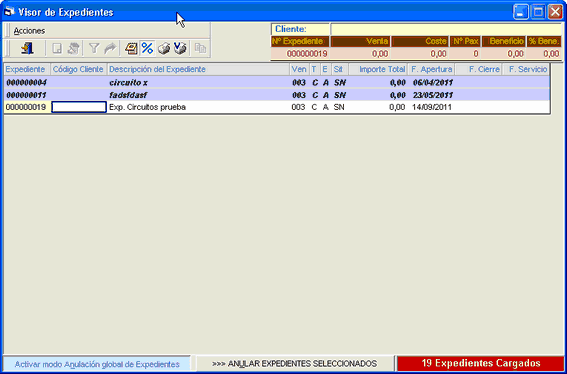
Task: Click the Nº Pax header in summary panel
Action: tap(465, 42)
